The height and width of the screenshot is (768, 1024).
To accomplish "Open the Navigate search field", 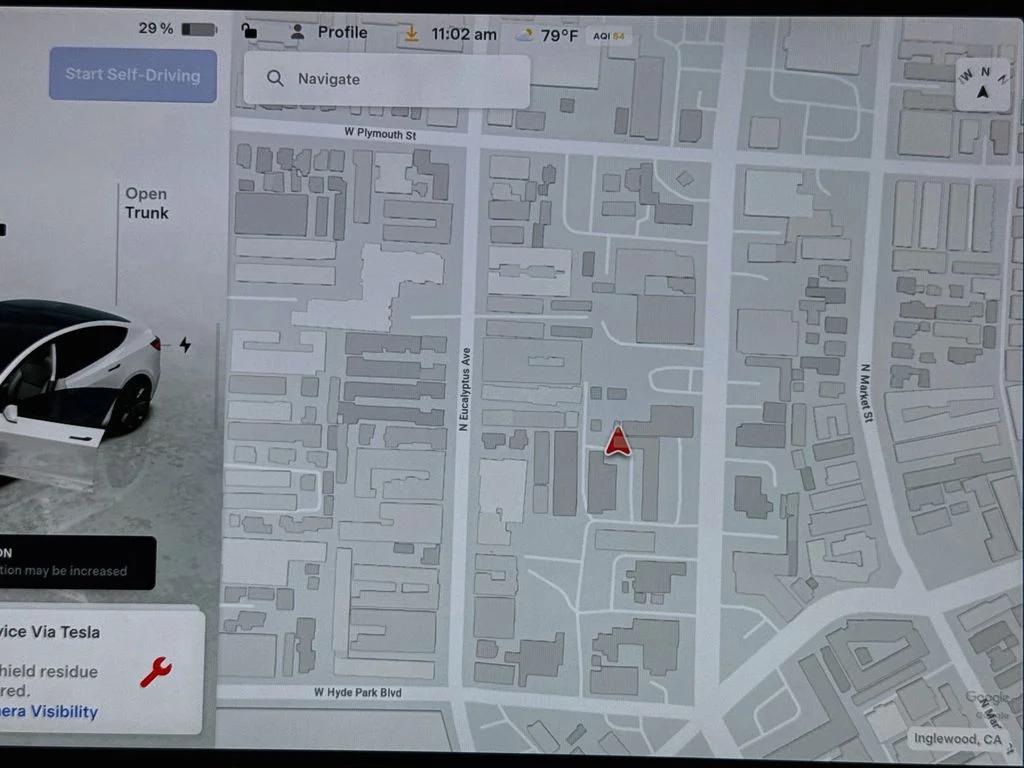I will tap(387, 80).
